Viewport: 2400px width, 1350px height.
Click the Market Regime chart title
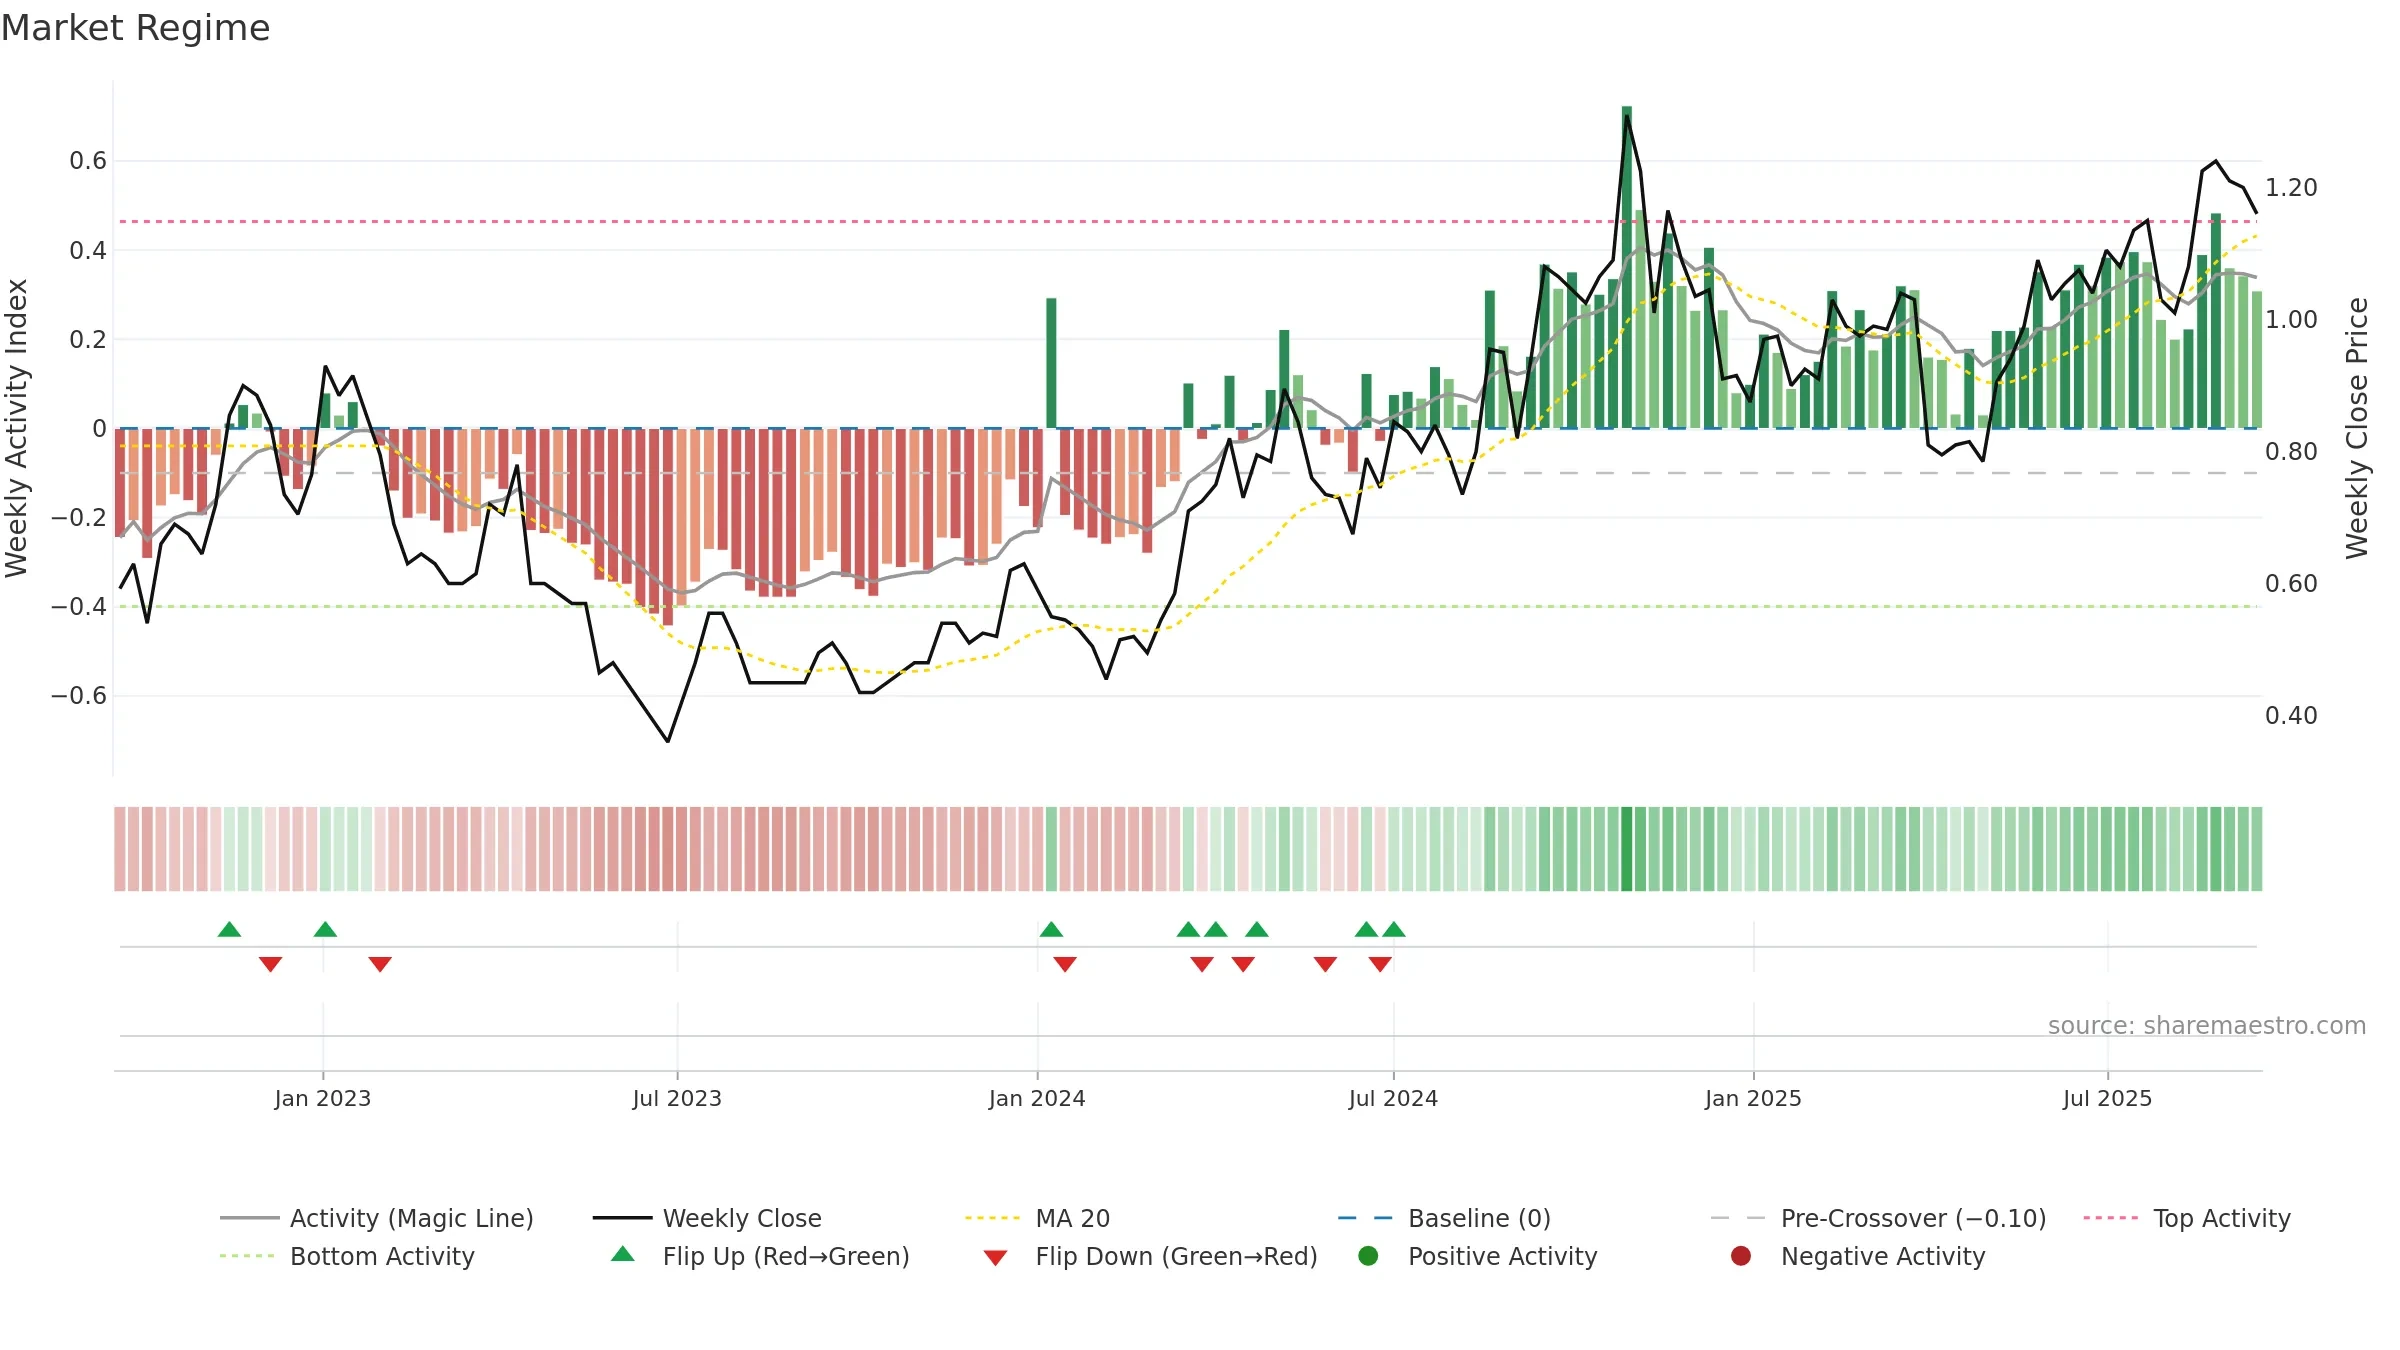tap(135, 28)
